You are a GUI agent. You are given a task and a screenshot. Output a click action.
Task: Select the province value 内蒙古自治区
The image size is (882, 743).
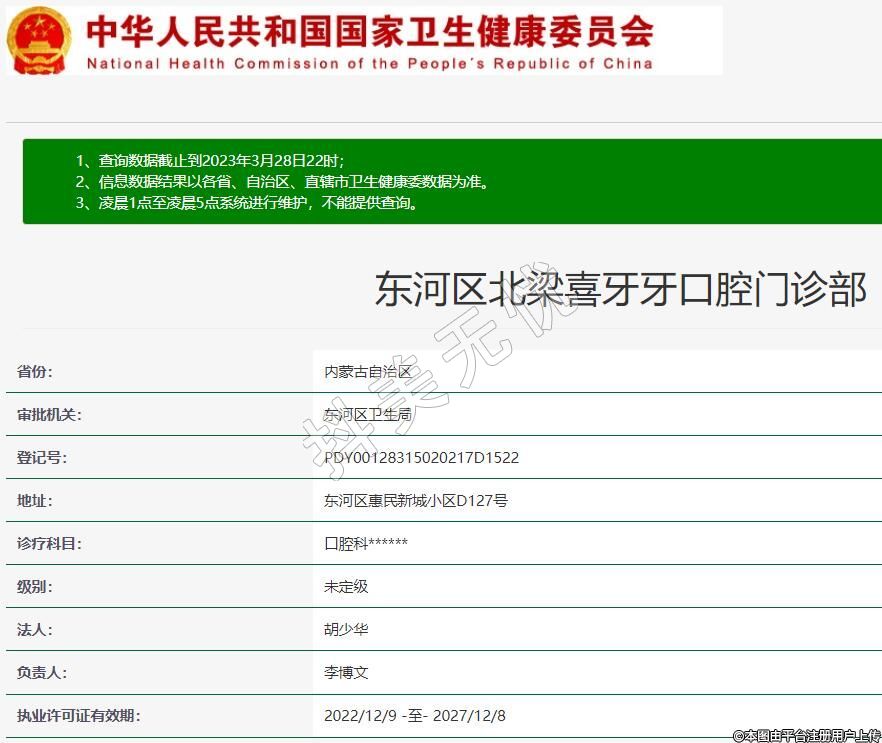[367, 372]
